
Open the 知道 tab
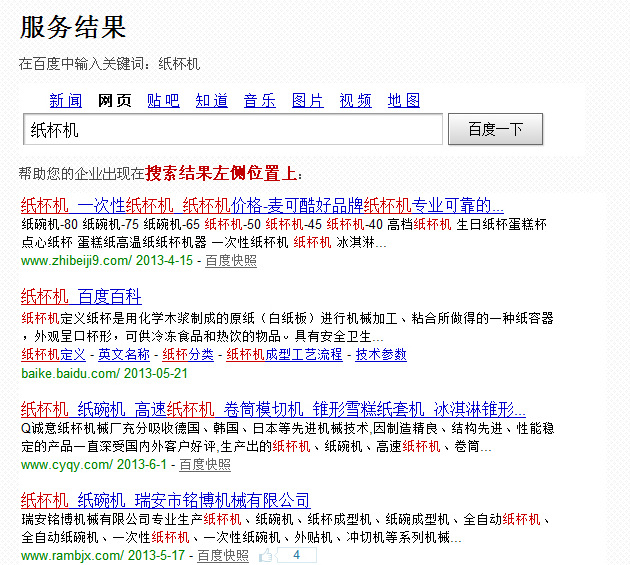pyautogui.click(x=211, y=100)
